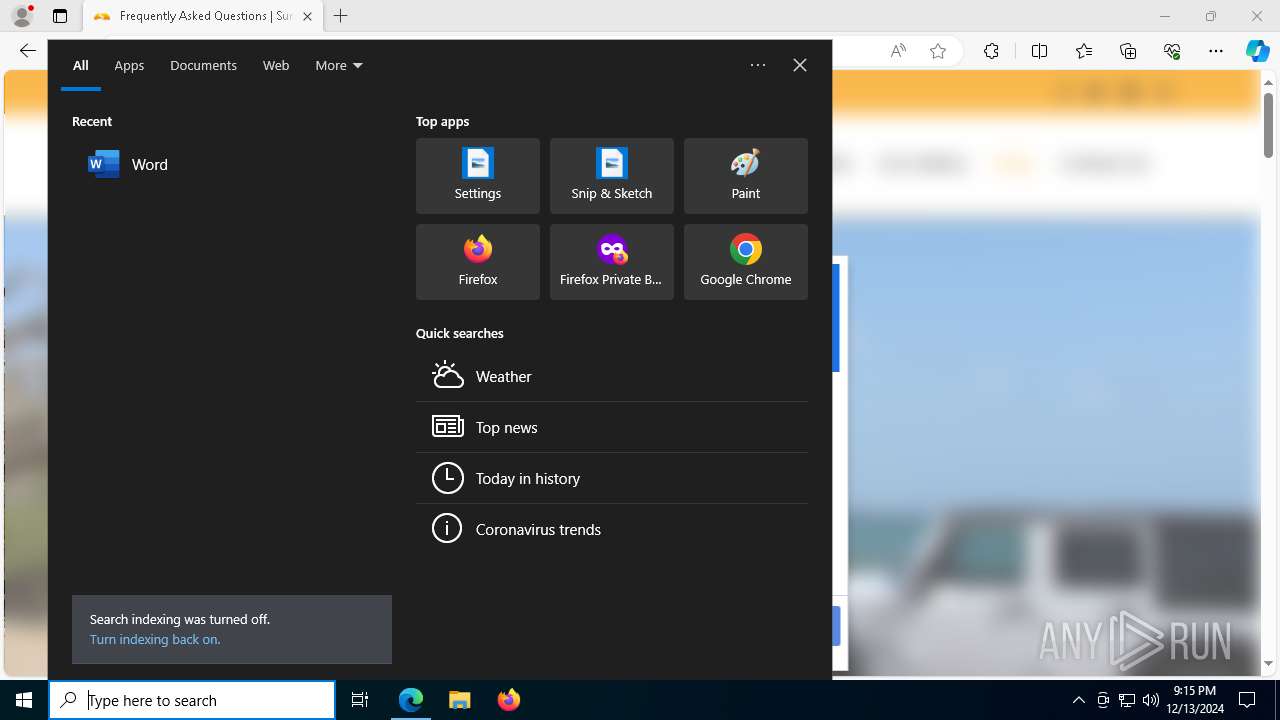This screenshot has height=720, width=1280.
Task: Switch to the Apps search tab
Action: 129,65
